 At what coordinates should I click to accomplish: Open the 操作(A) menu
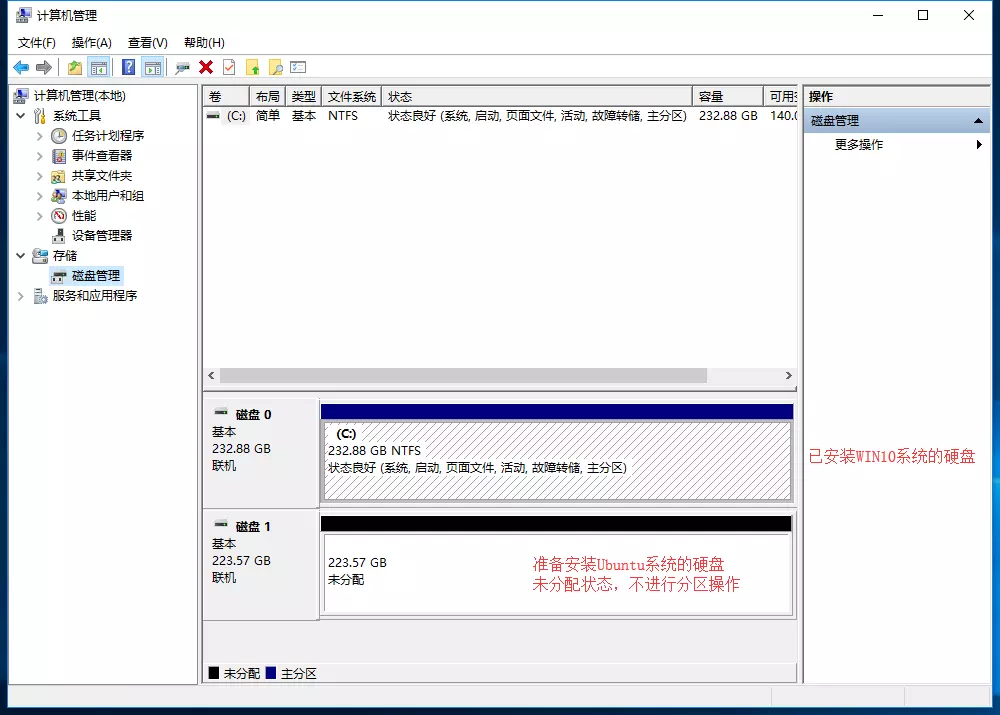(92, 43)
